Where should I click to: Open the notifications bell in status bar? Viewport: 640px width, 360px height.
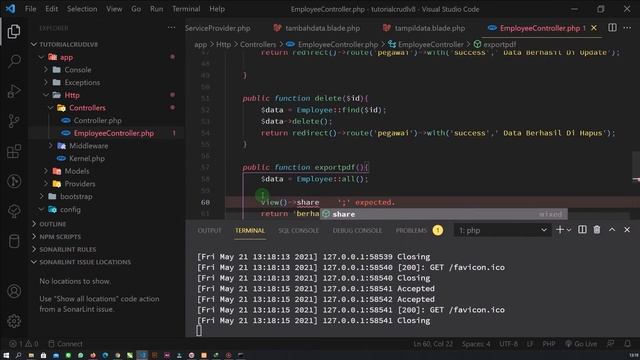(627, 344)
